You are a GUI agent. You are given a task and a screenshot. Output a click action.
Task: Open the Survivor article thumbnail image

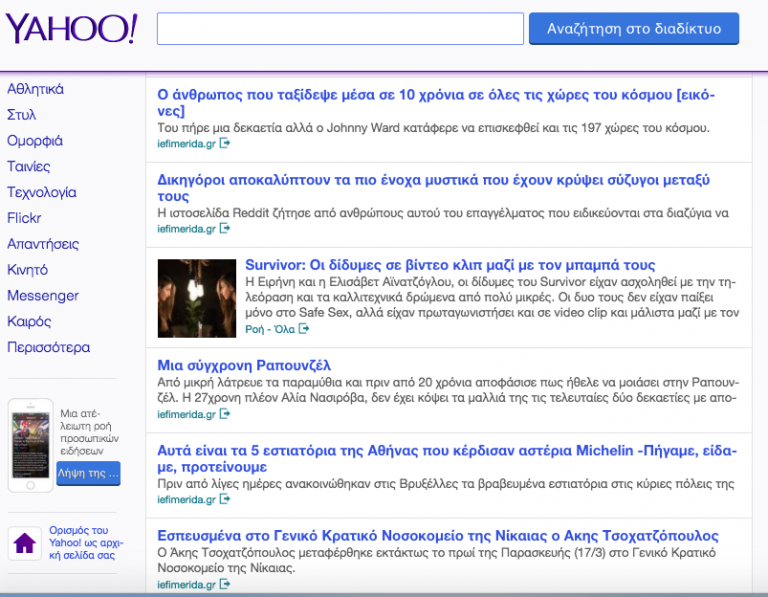(197, 298)
